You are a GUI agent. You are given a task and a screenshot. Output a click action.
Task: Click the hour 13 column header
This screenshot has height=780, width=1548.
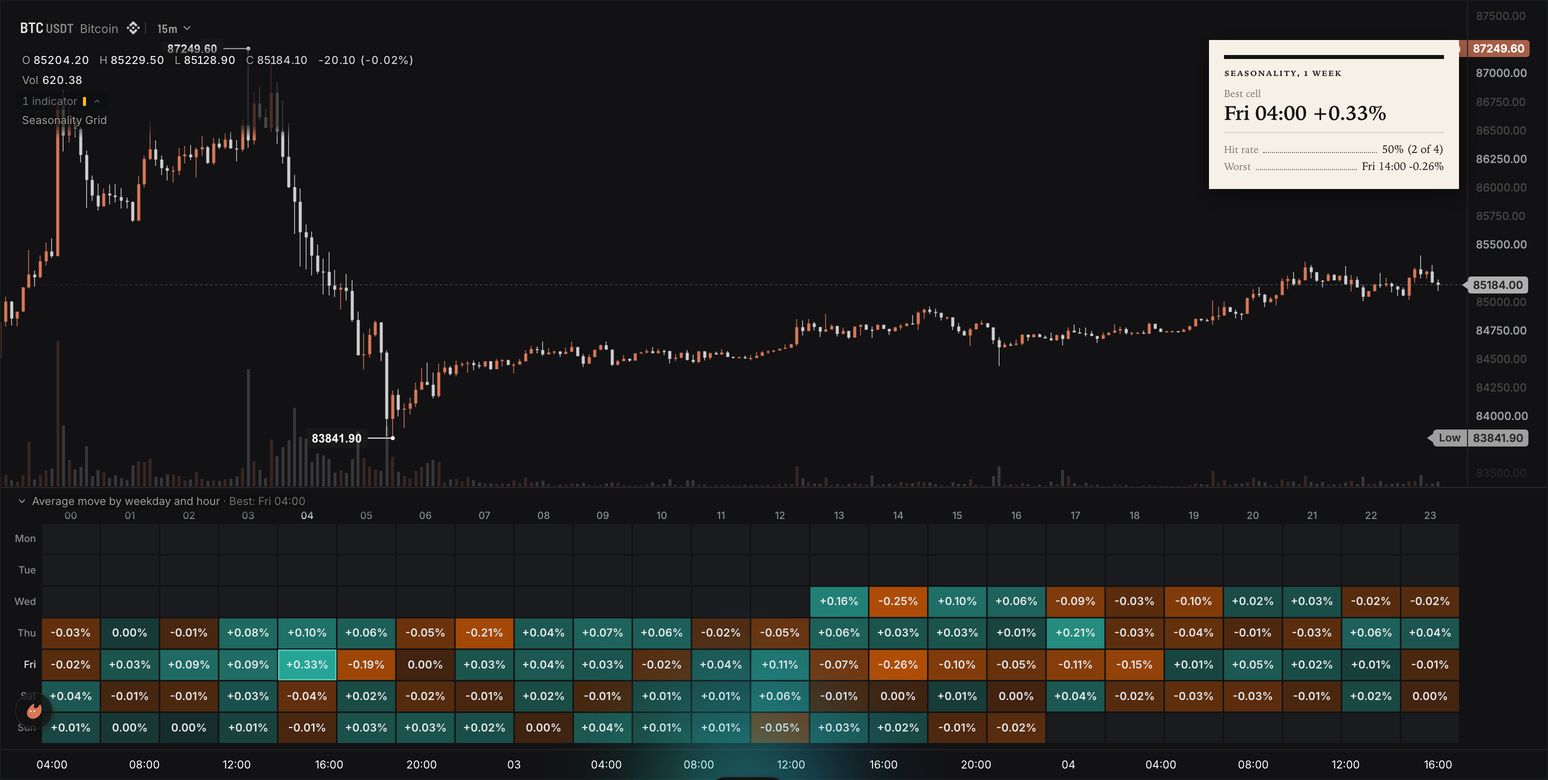click(839, 516)
